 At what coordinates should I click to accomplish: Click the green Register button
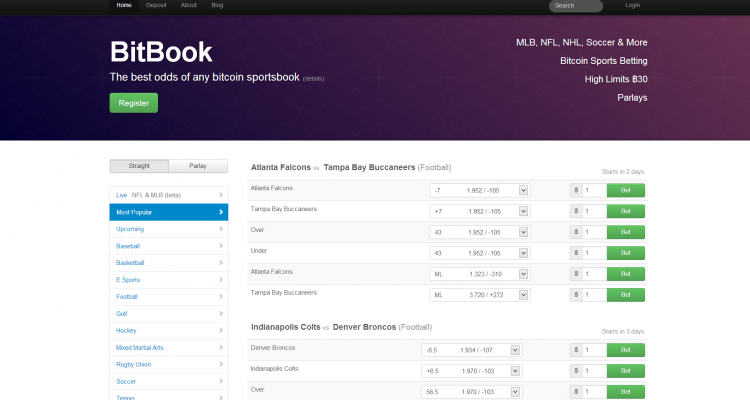[x=133, y=103]
